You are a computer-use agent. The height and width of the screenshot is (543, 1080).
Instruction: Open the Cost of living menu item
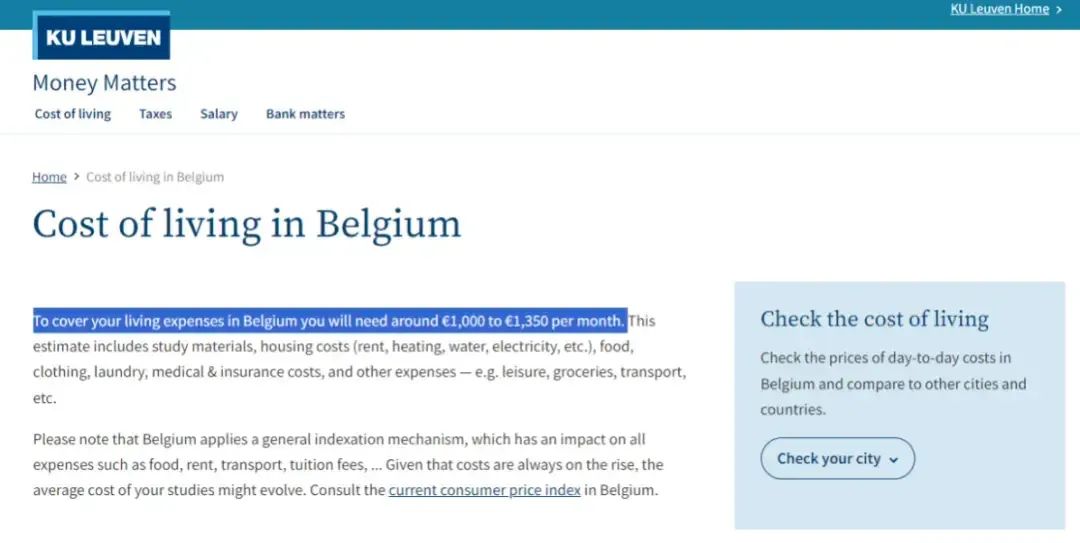pos(73,114)
